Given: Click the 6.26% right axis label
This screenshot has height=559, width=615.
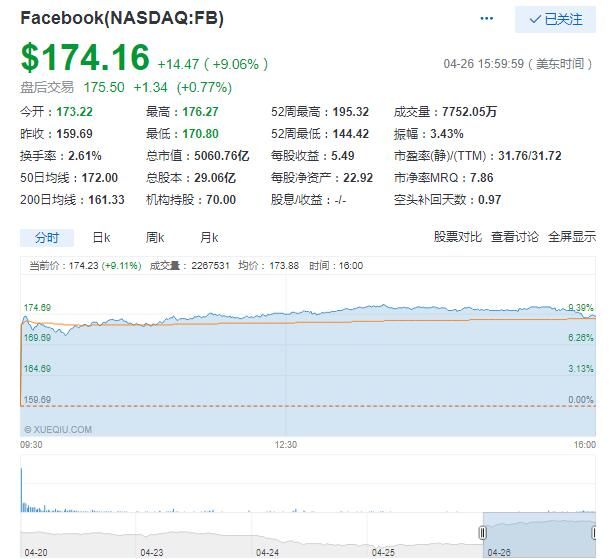Looking at the screenshot, I should coord(581,337).
